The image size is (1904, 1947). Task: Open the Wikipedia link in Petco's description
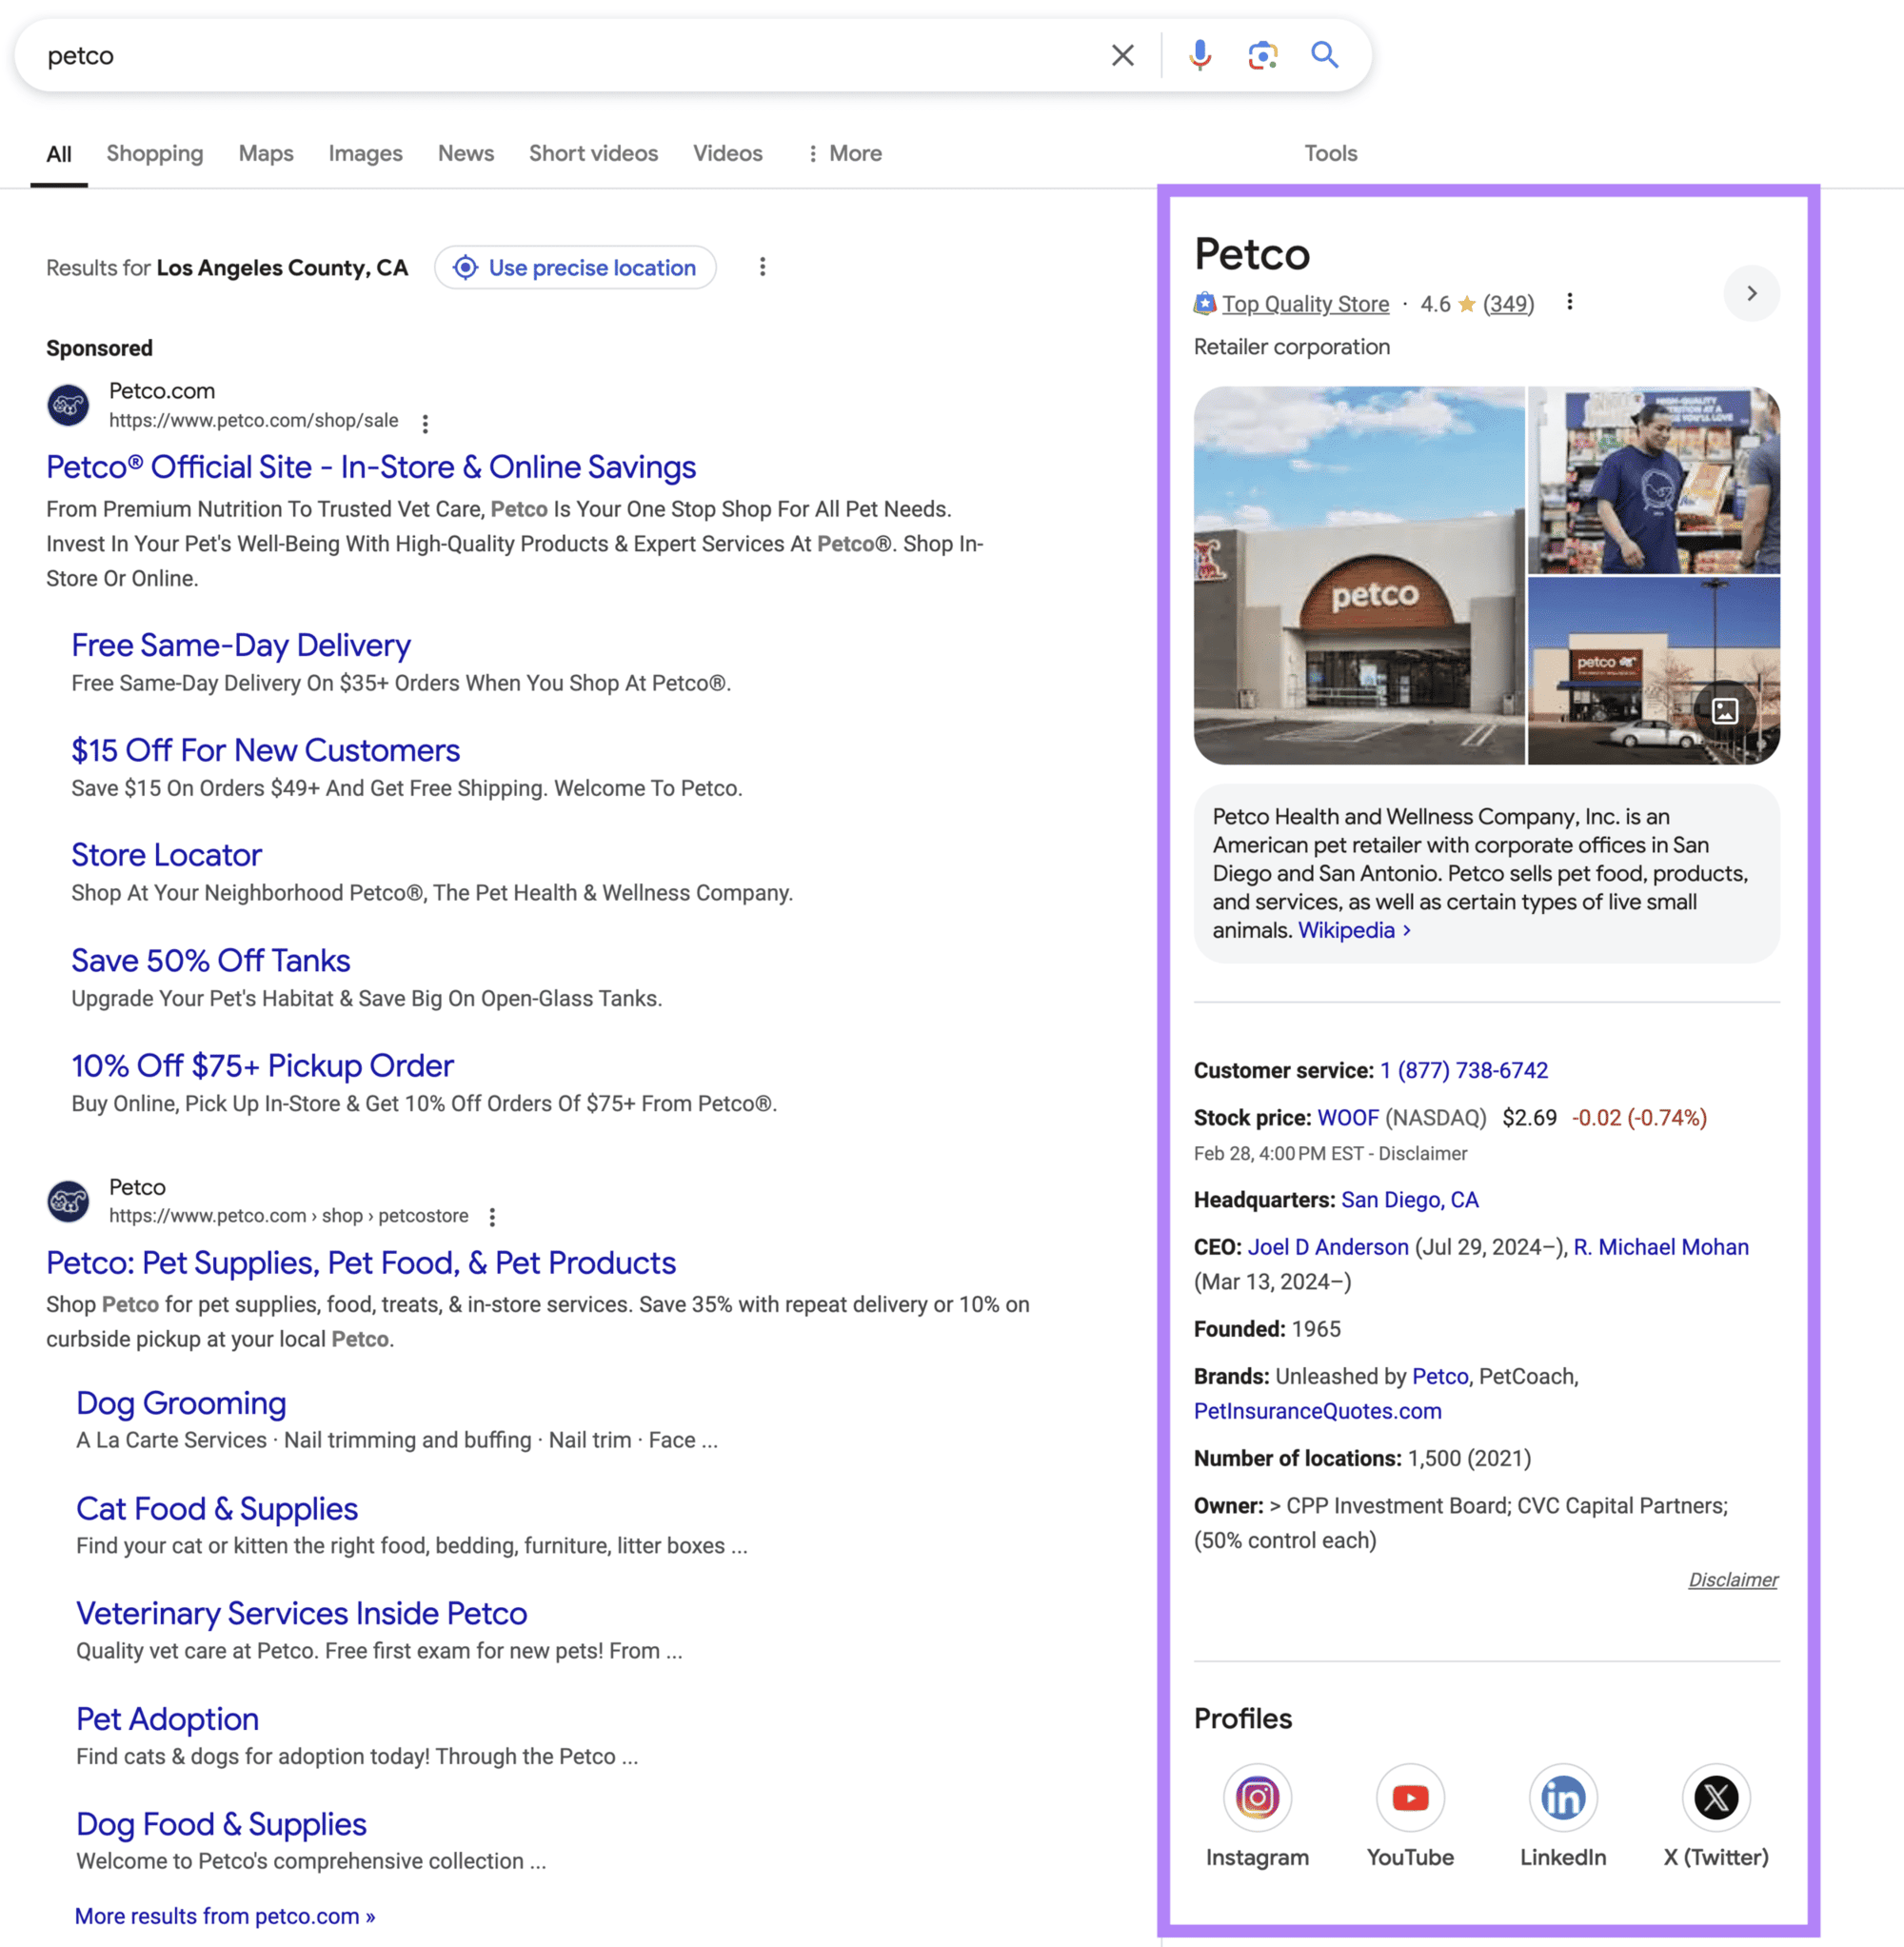(x=1347, y=930)
